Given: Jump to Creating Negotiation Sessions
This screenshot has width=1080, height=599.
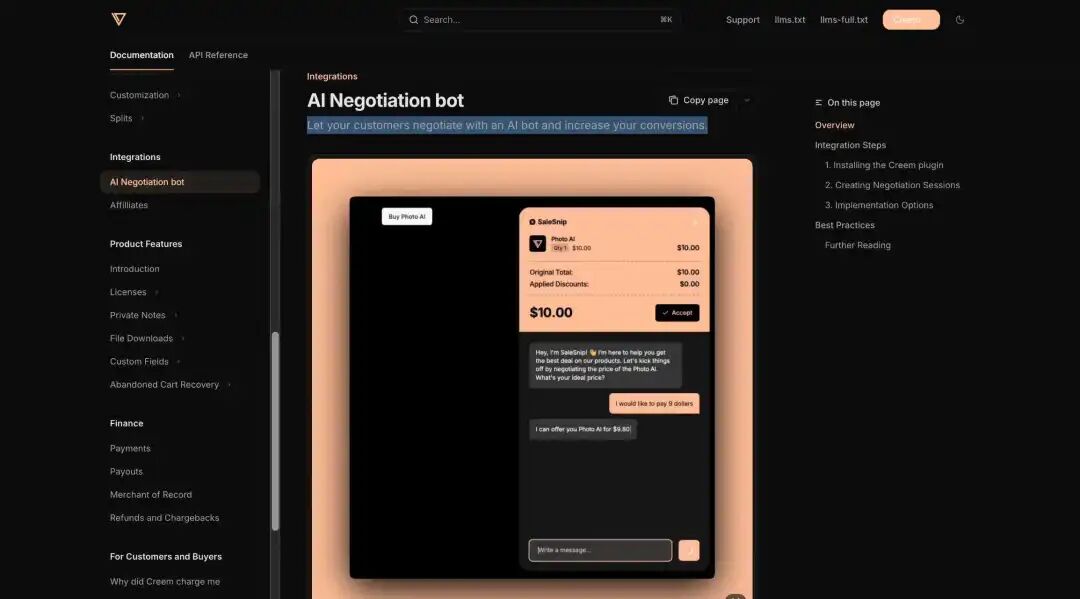Looking at the screenshot, I should tap(893, 185).
